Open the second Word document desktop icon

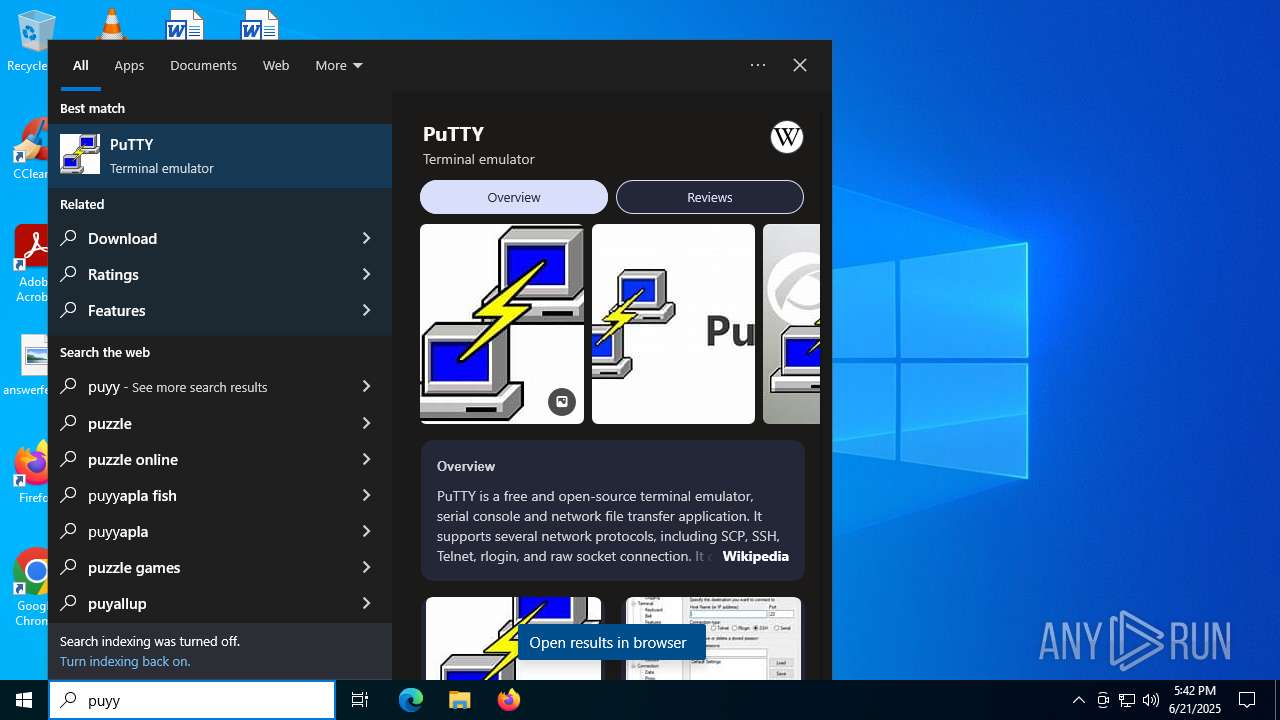click(x=259, y=25)
